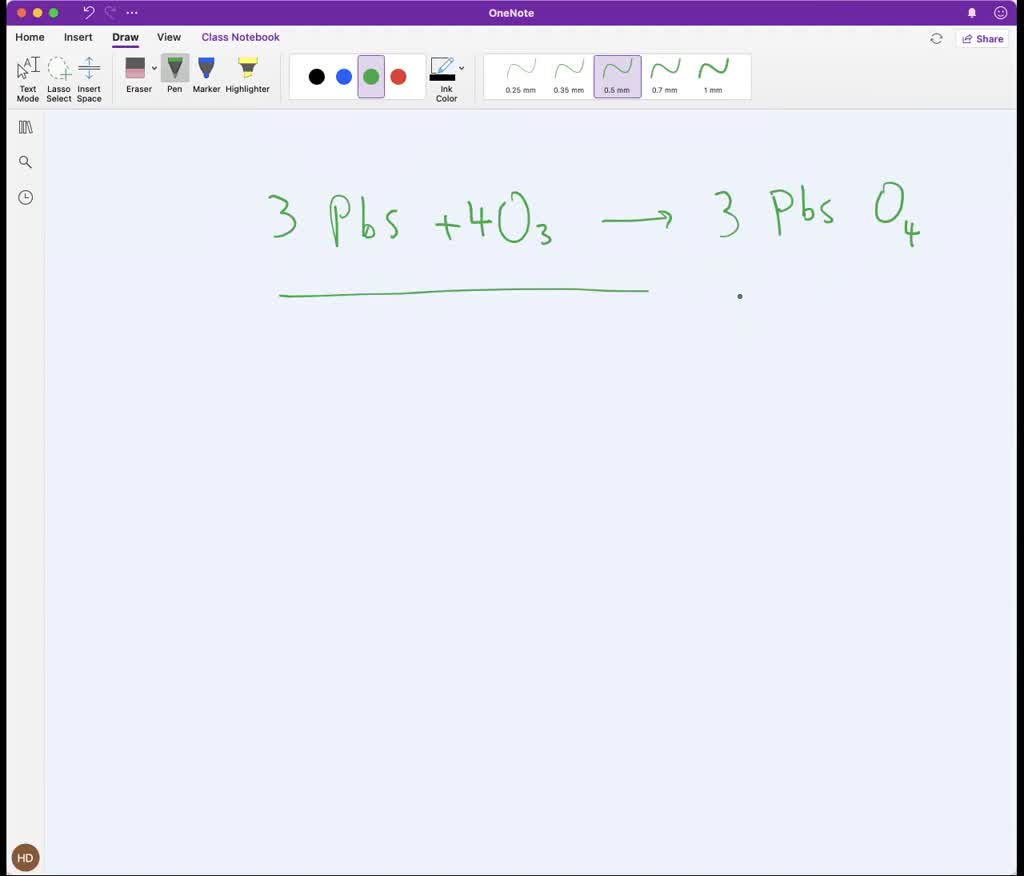Open the Eraser dropdown arrow
This screenshot has width=1024, height=876.
point(154,70)
